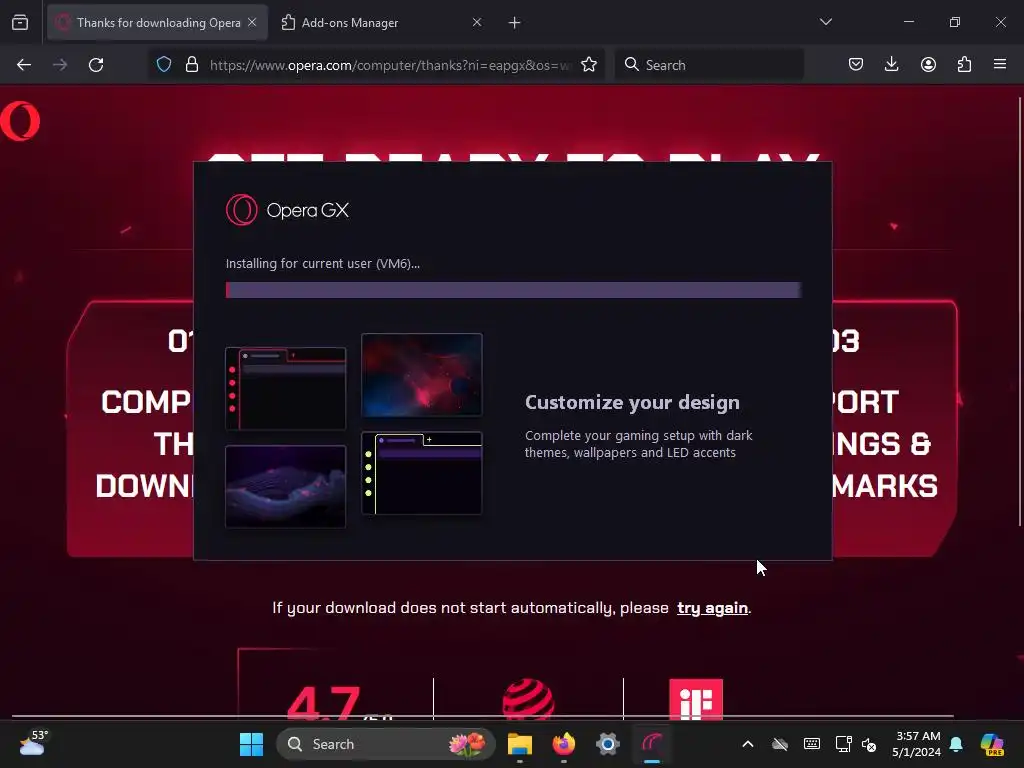Open the weather widget showing 53°
The image size is (1024, 768).
pyautogui.click(x=33, y=743)
